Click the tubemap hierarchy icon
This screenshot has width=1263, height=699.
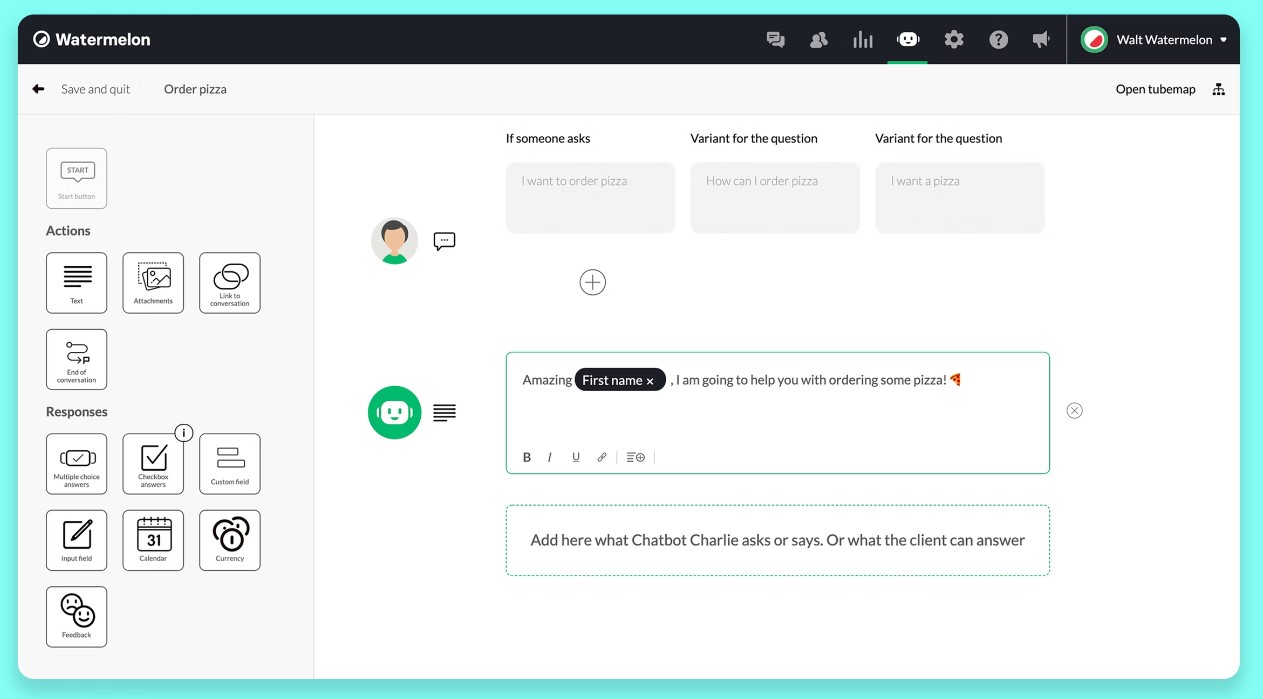(1218, 89)
